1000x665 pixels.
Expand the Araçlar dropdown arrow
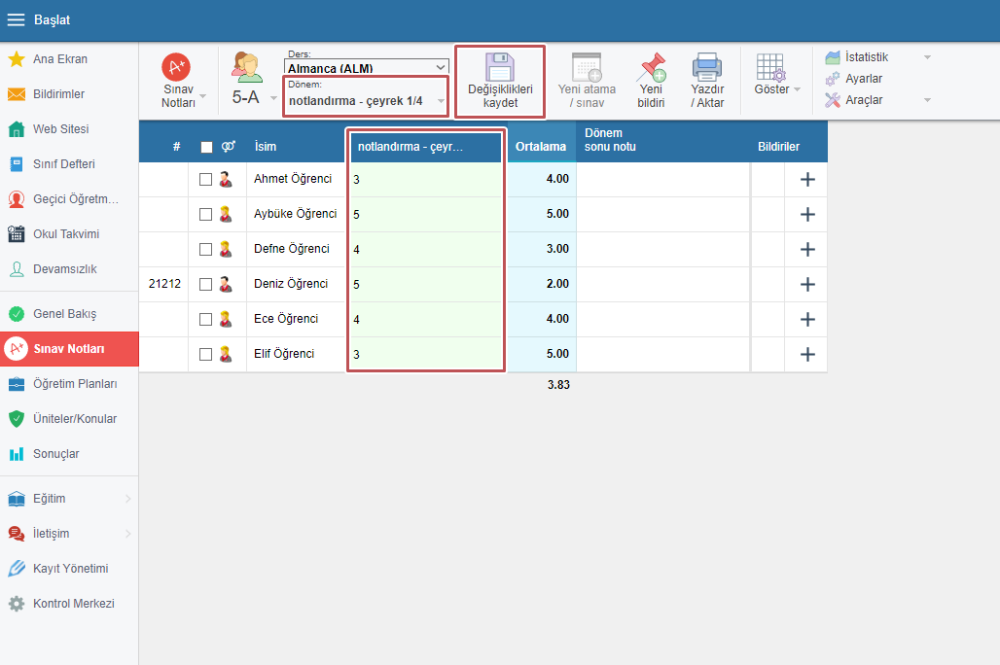(927, 100)
